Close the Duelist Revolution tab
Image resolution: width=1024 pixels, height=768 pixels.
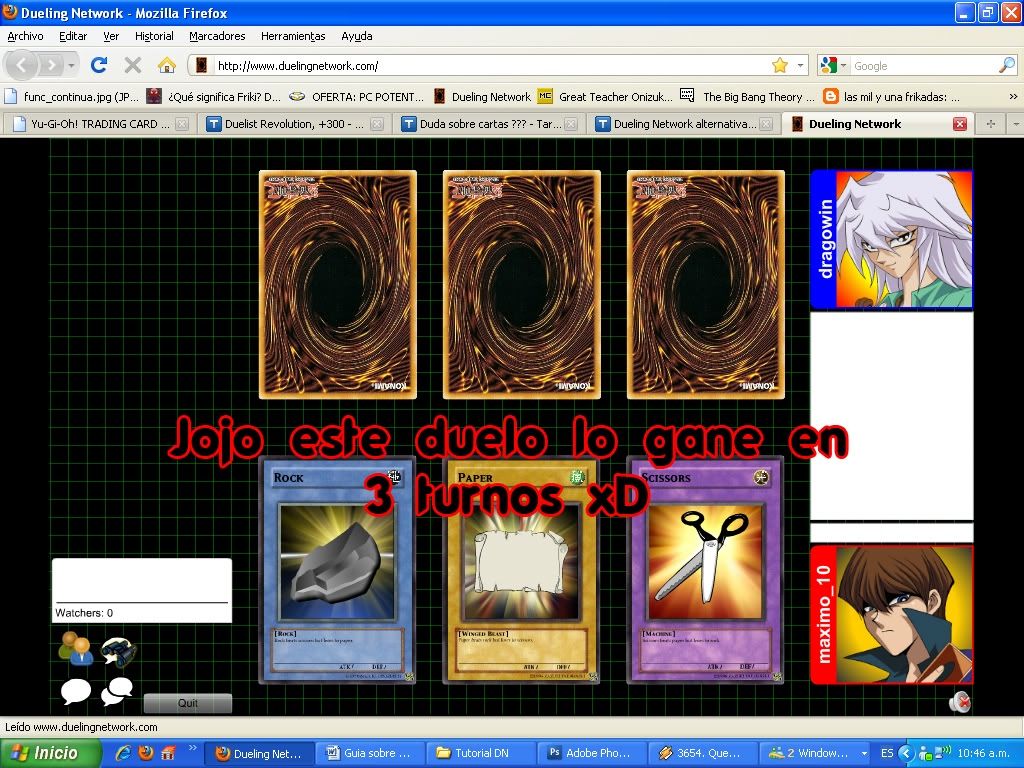[377, 124]
